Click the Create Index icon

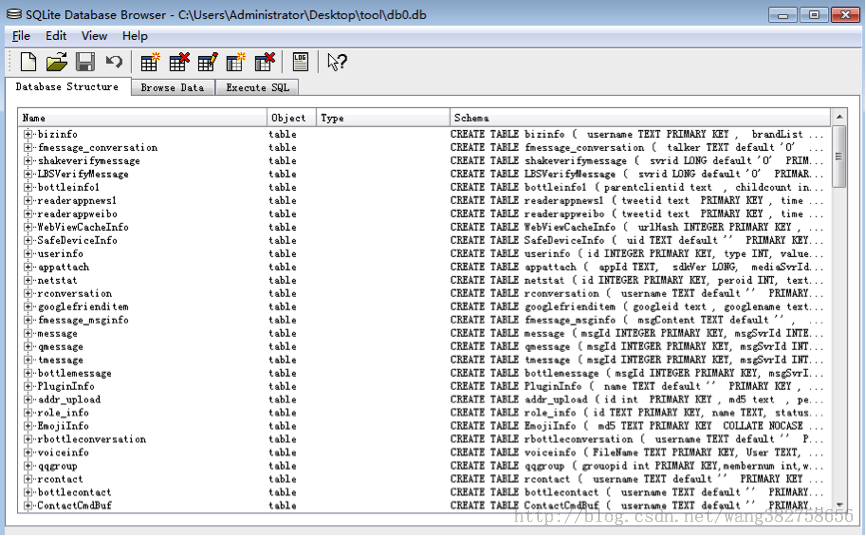[x=236, y=62]
